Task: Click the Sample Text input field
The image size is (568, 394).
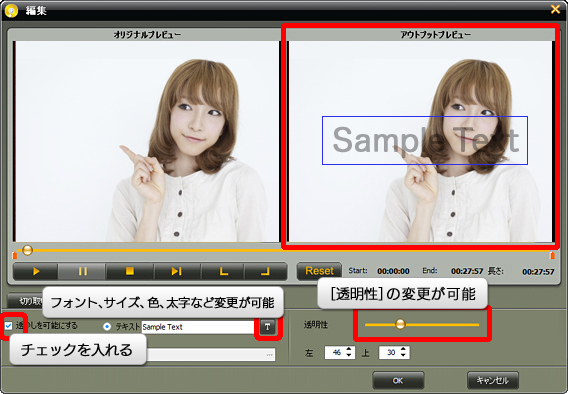Action: (198, 327)
